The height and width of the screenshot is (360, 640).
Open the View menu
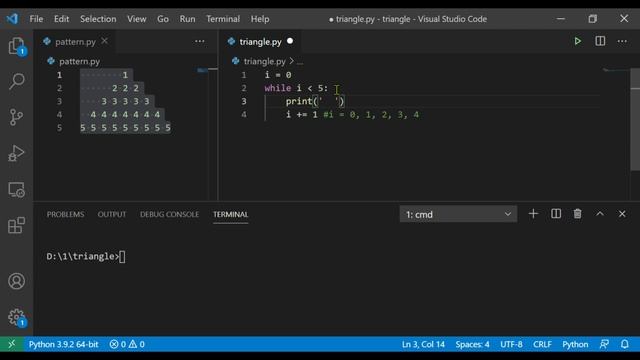[x=136, y=19]
